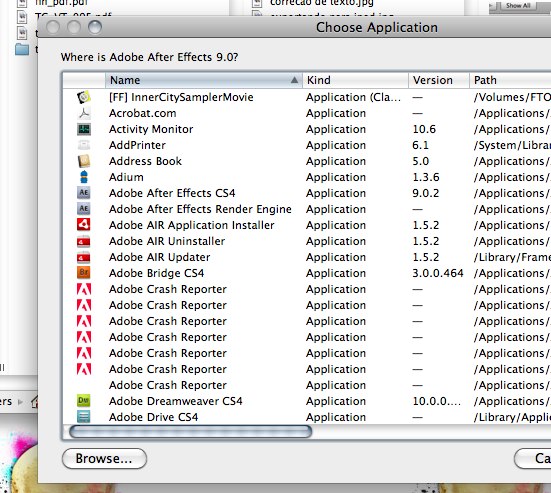Click the Browse... button

(x=104, y=459)
